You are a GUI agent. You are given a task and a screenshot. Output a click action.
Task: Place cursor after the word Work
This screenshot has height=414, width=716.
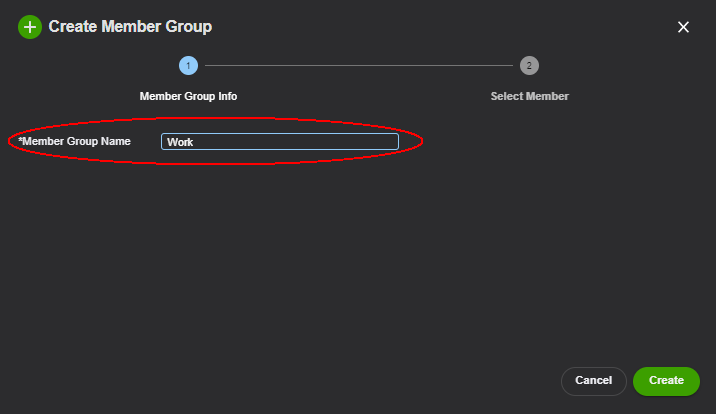(x=194, y=142)
